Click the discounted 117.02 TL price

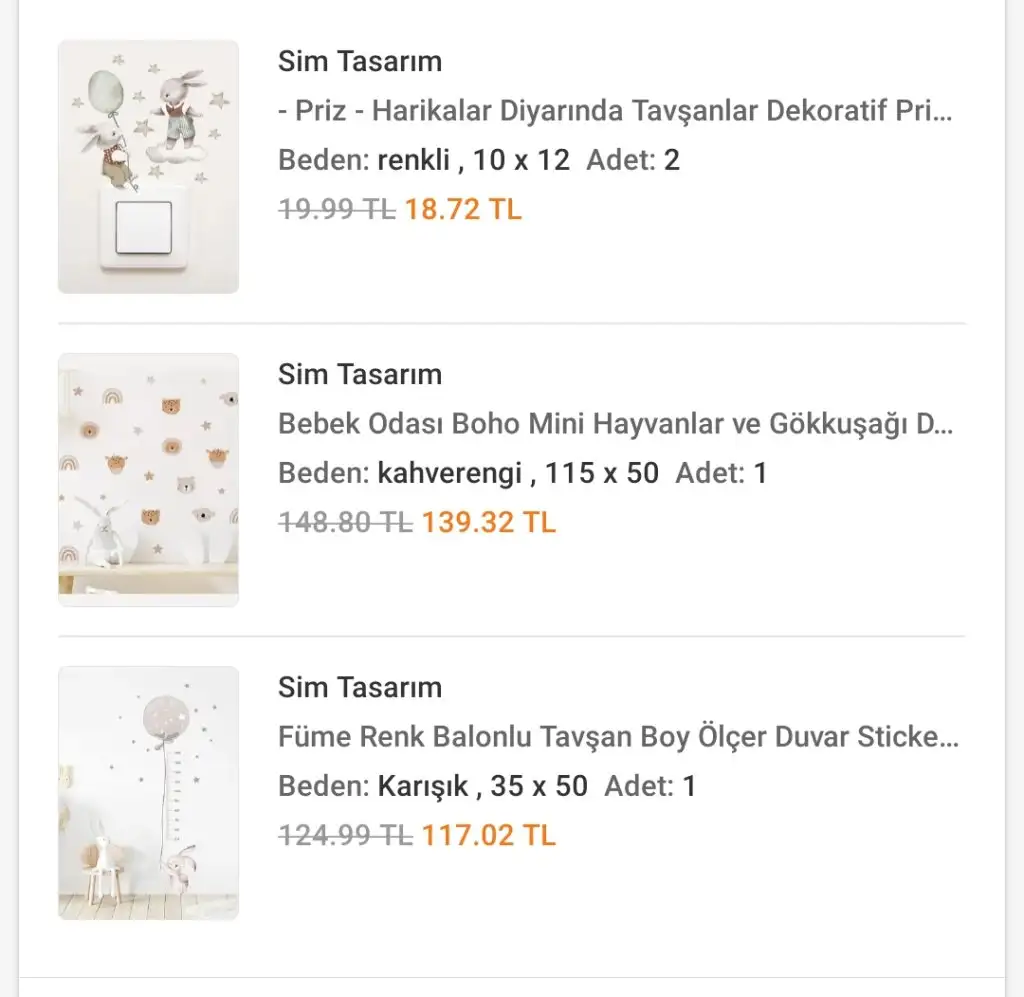pyautogui.click(x=488, y=835)
